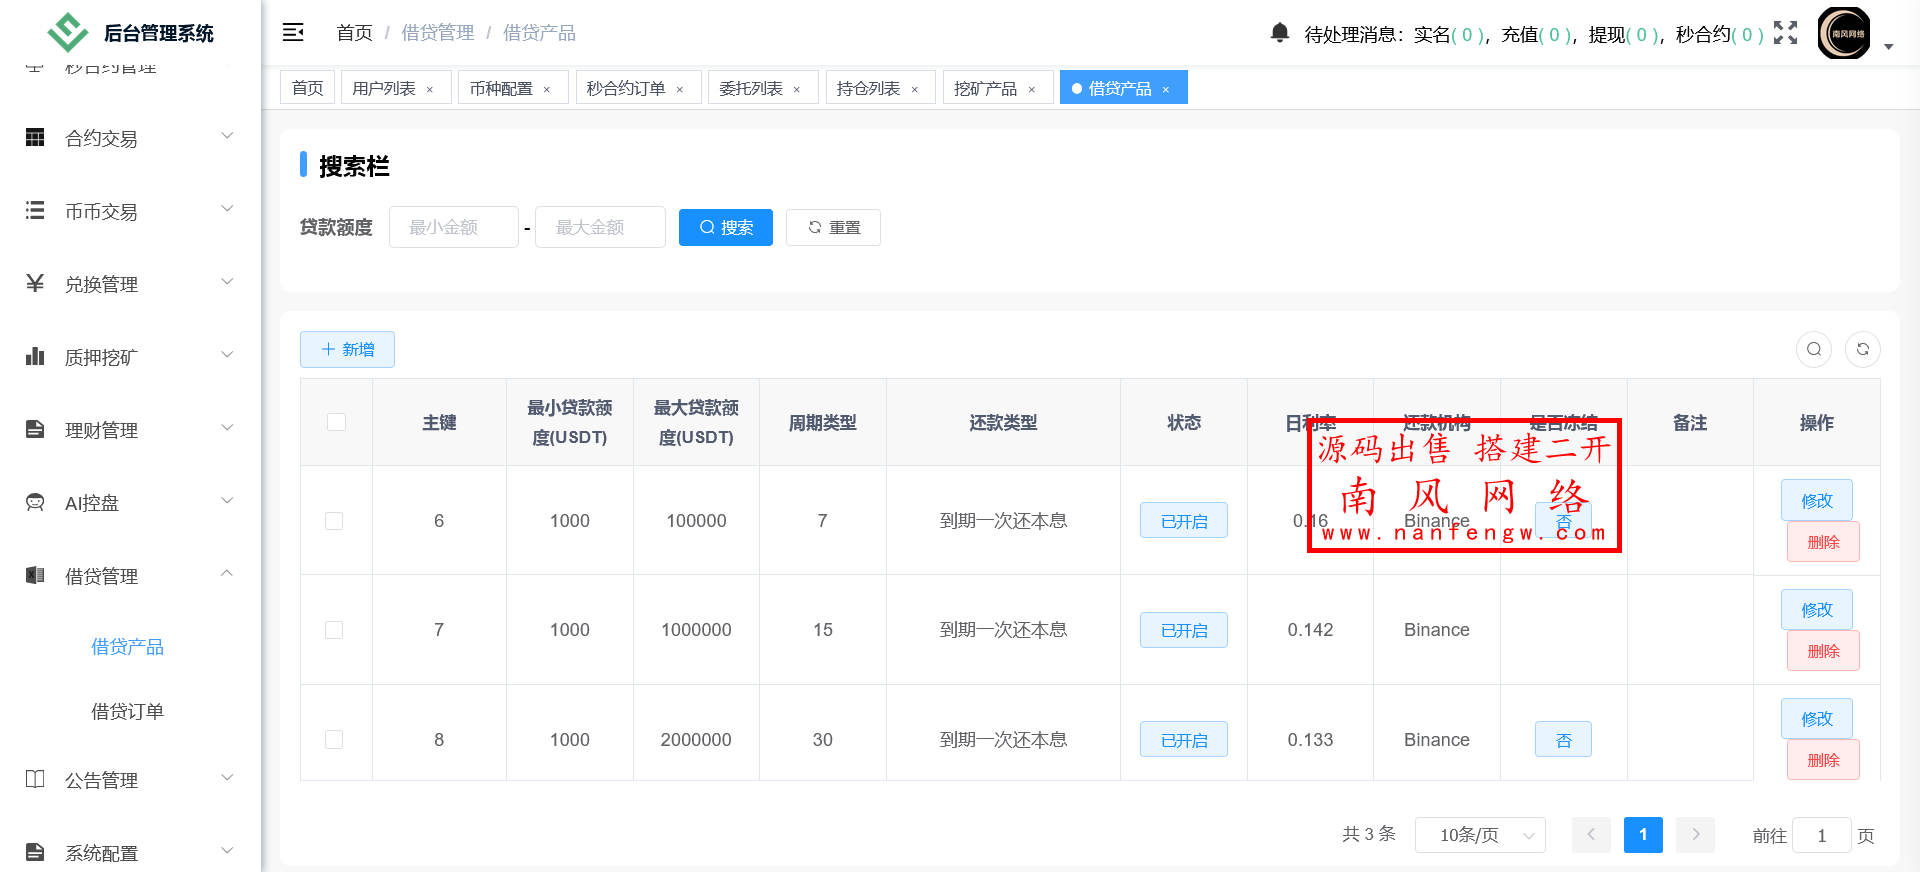Select the checkbox for row with ID 6
Viewport: 1920px width, 872px height.
334,521
